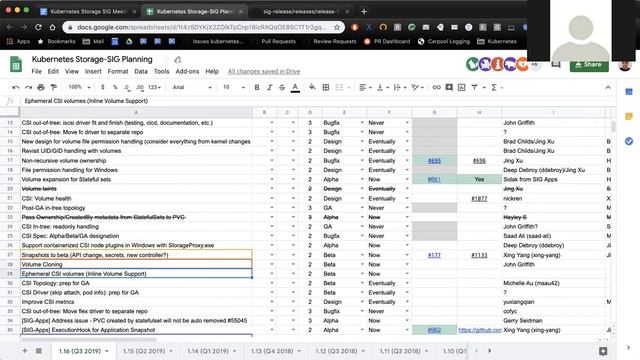
Task: Open the Arial font dropdown
Action: point(192,87)
